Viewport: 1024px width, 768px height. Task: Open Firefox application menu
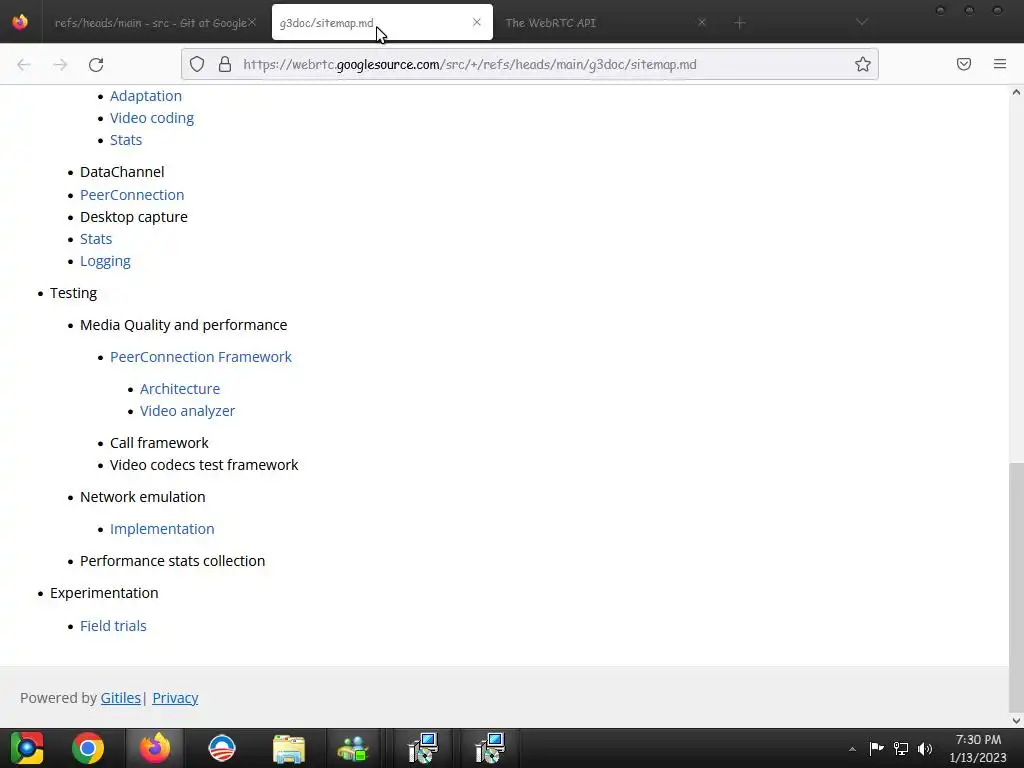click(x=1000, y=64)
